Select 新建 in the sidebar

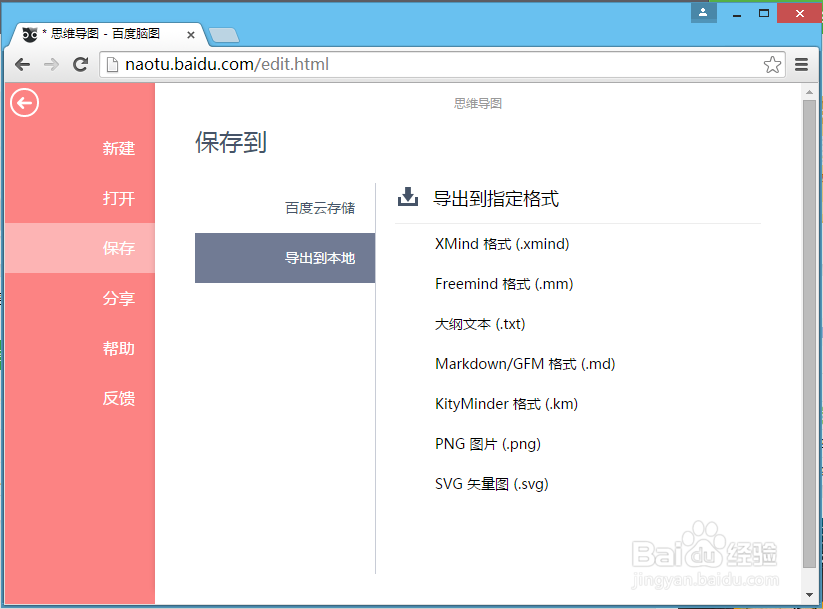[80, 149]
